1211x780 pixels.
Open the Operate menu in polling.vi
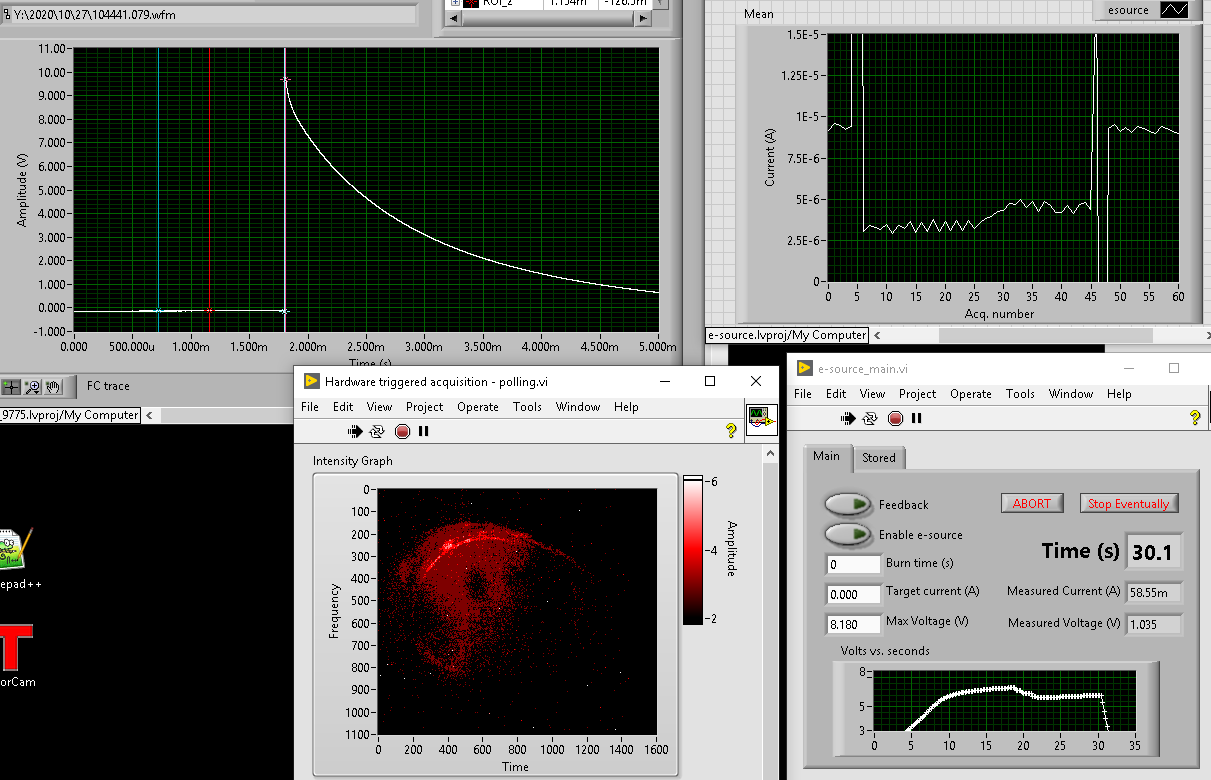pyautogui.click(x=477, y=407)
